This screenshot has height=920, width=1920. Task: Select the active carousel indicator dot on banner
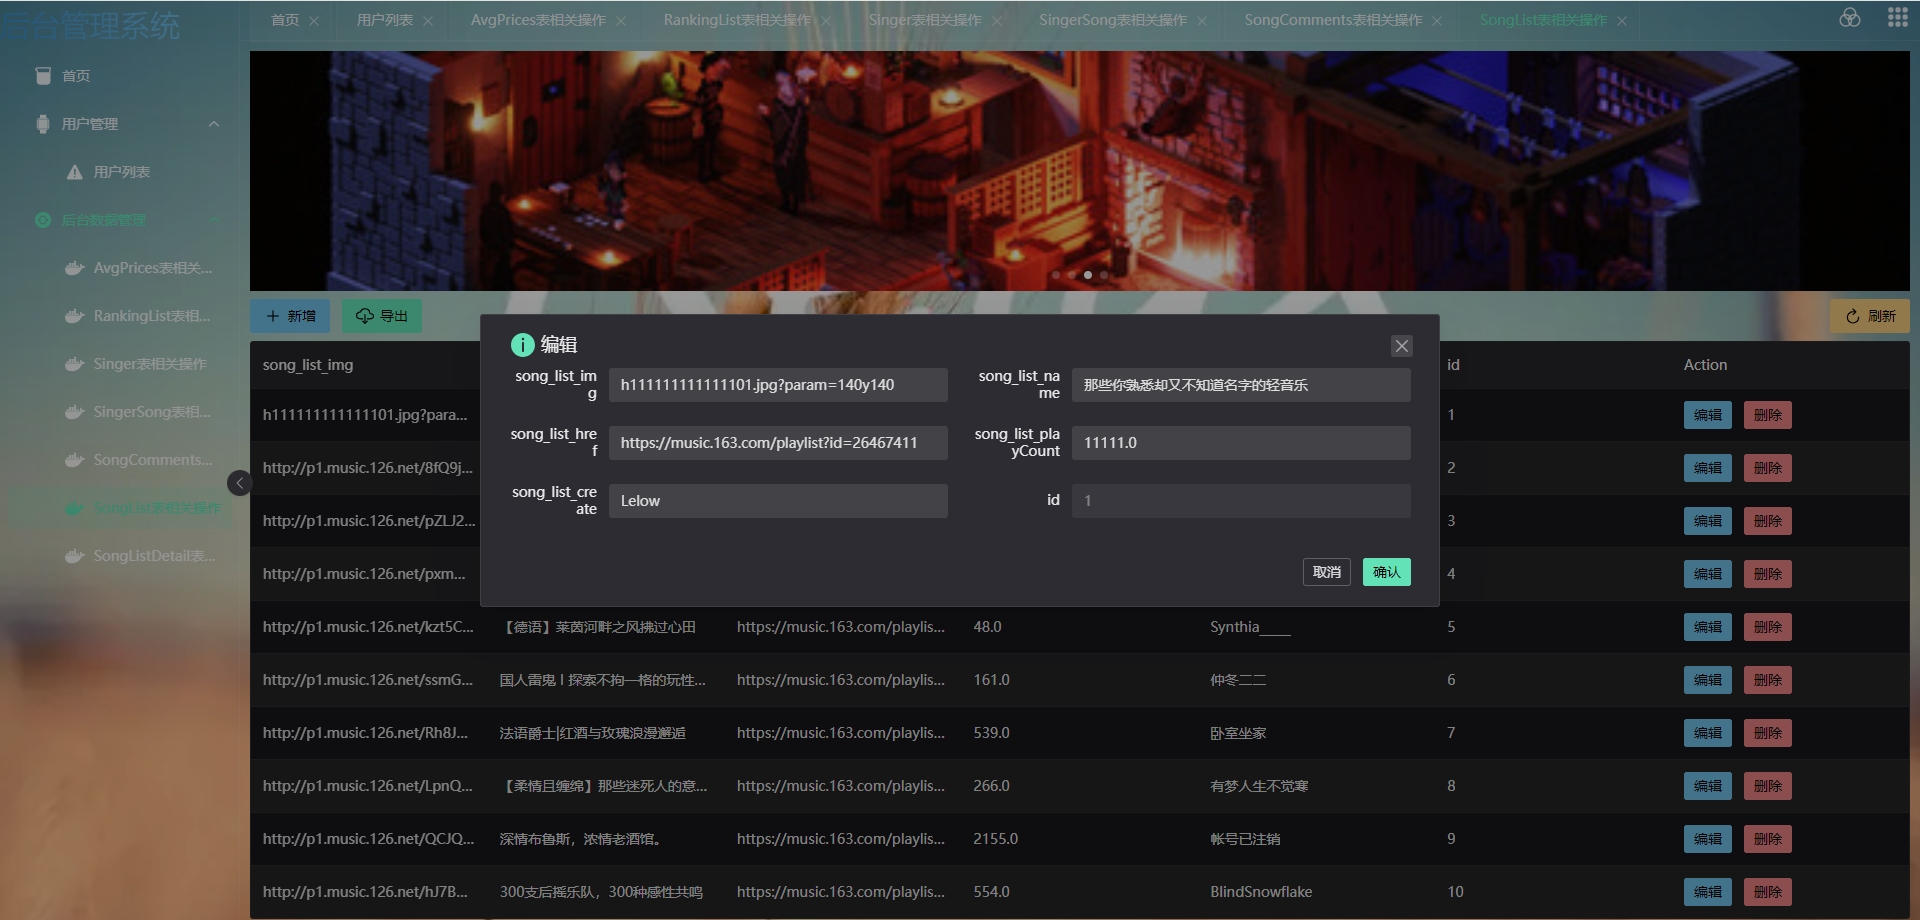click(x=1088, y=275)
